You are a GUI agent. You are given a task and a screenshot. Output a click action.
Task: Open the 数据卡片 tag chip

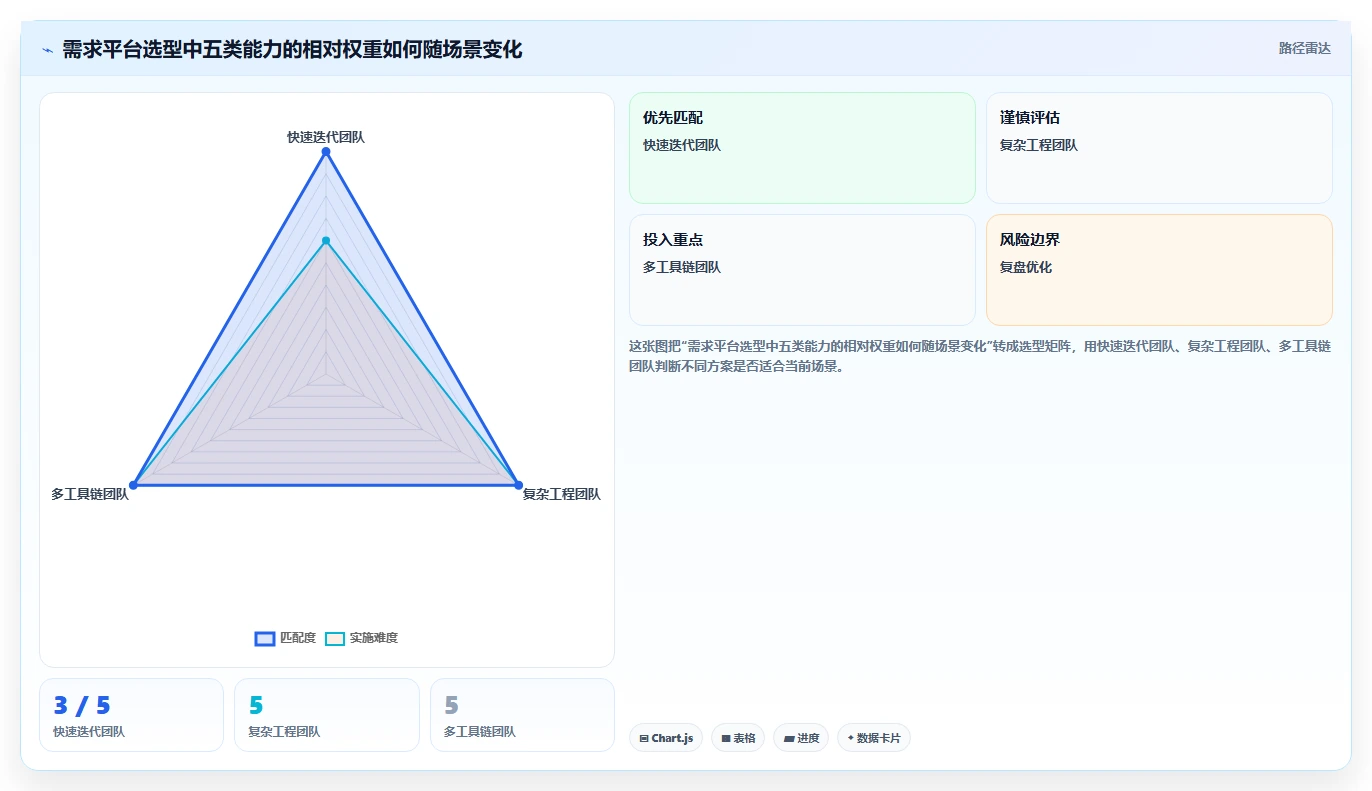874,738
